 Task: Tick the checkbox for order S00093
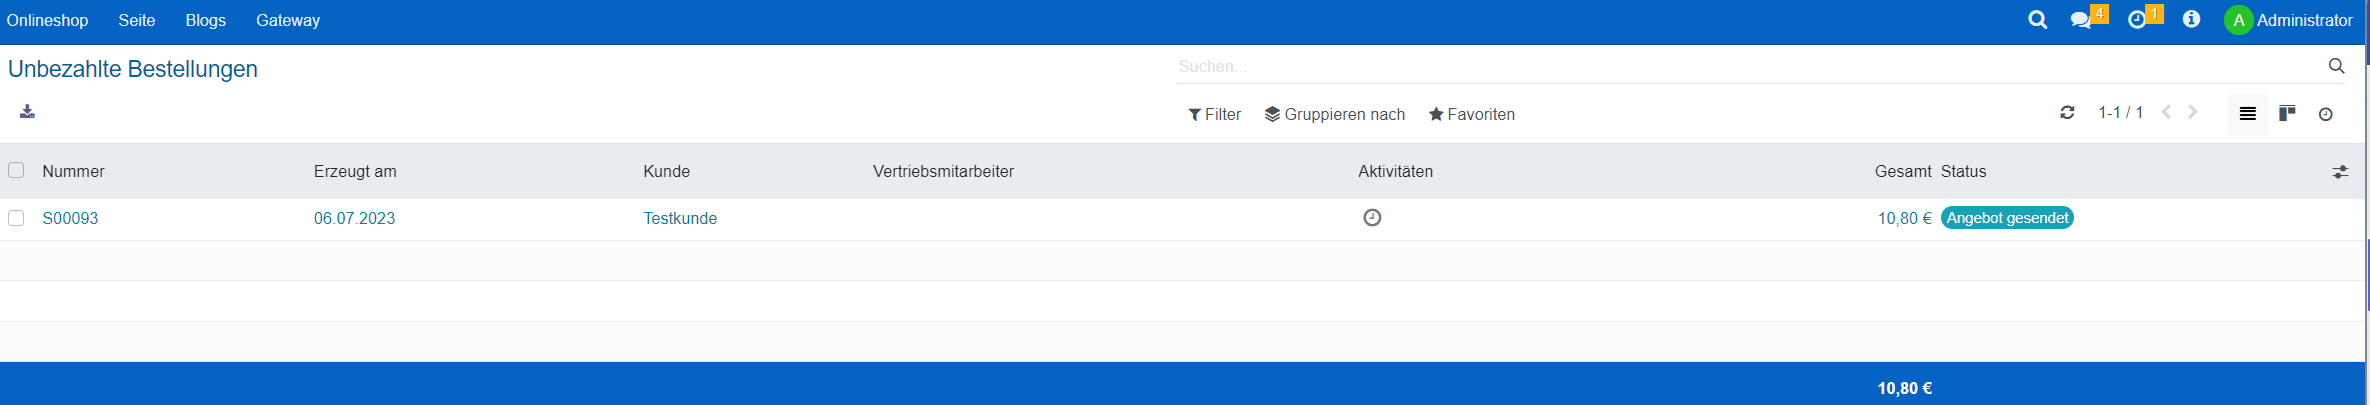[16, 218]
